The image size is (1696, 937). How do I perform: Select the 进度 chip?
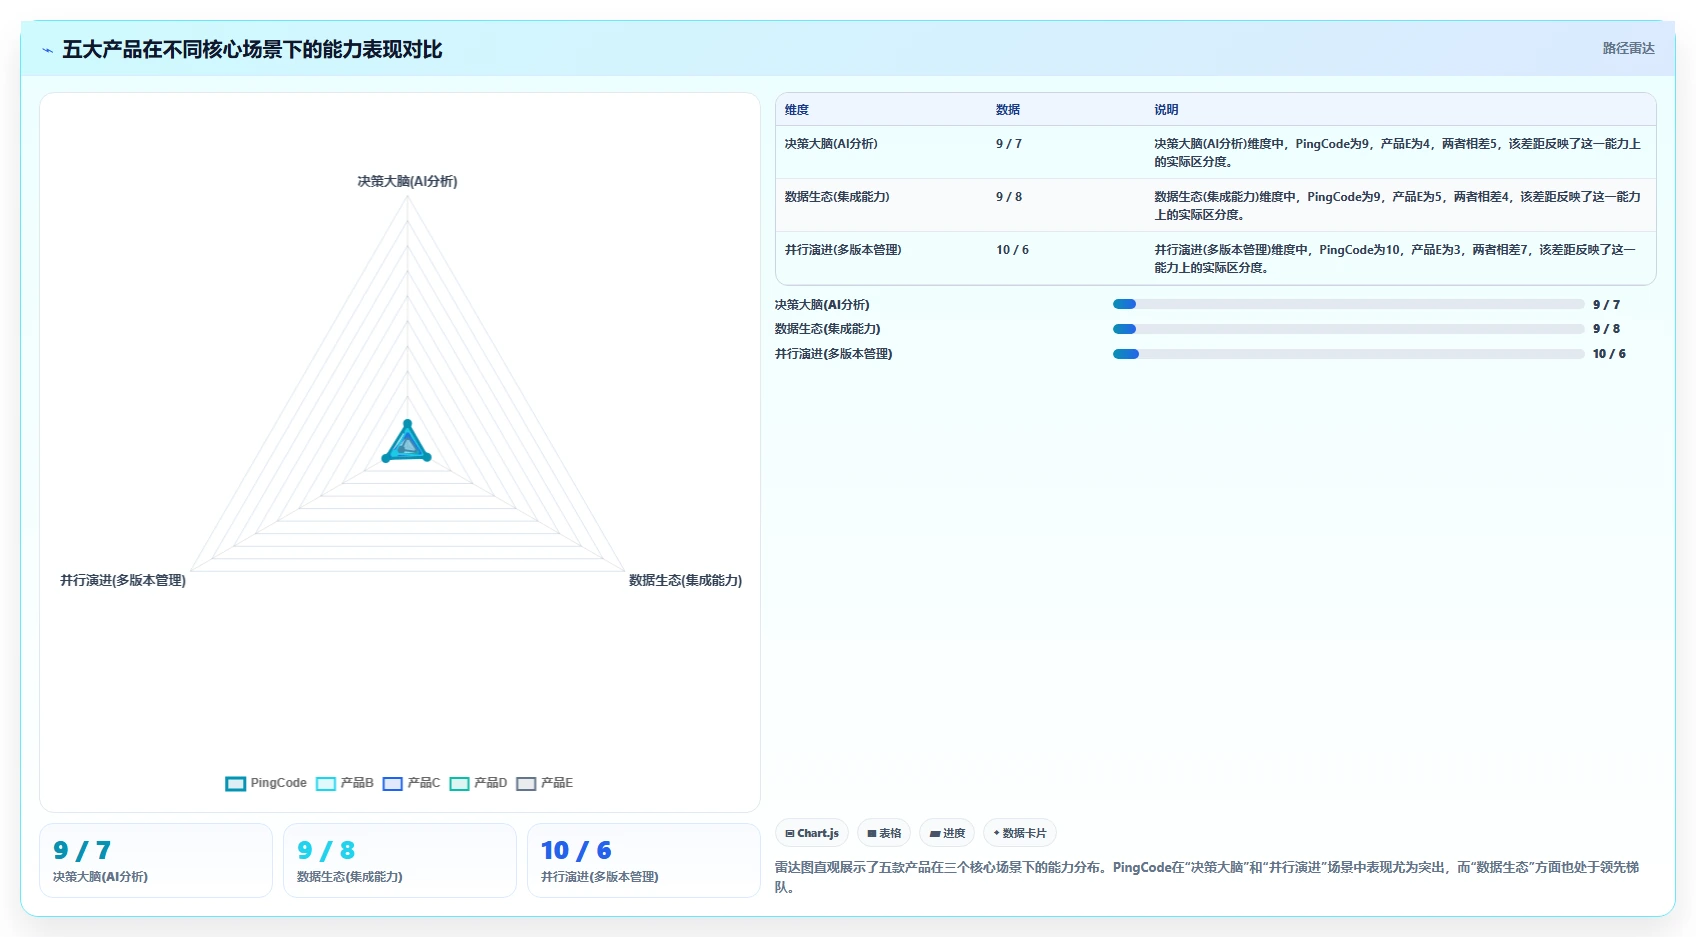pyautogui.click(x=947, y=833)
